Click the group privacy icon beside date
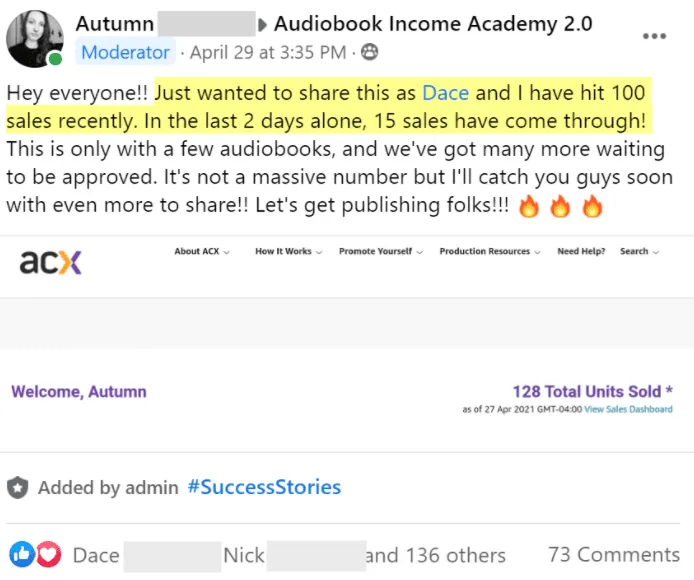The height and width of the screenshot is (580, 694). (370, 52)
